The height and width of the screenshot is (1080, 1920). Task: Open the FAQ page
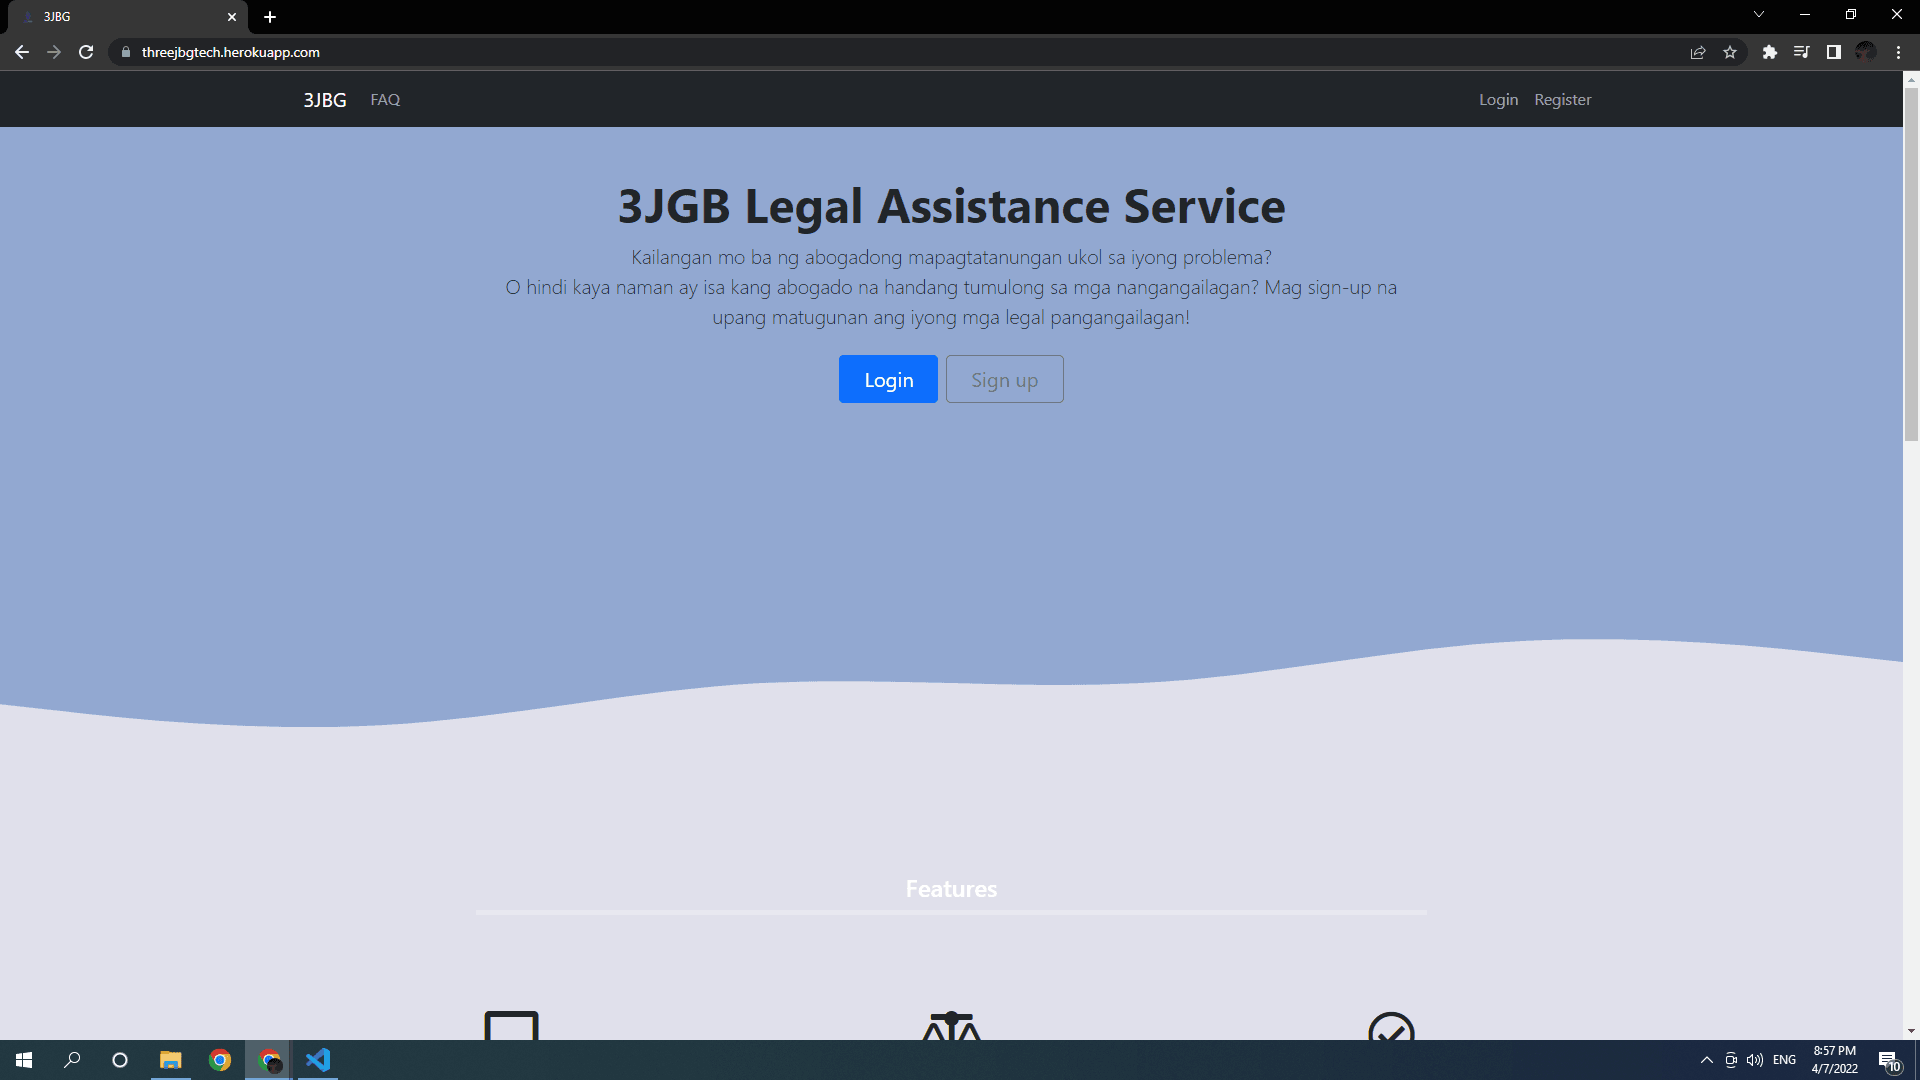click(384, 99)
